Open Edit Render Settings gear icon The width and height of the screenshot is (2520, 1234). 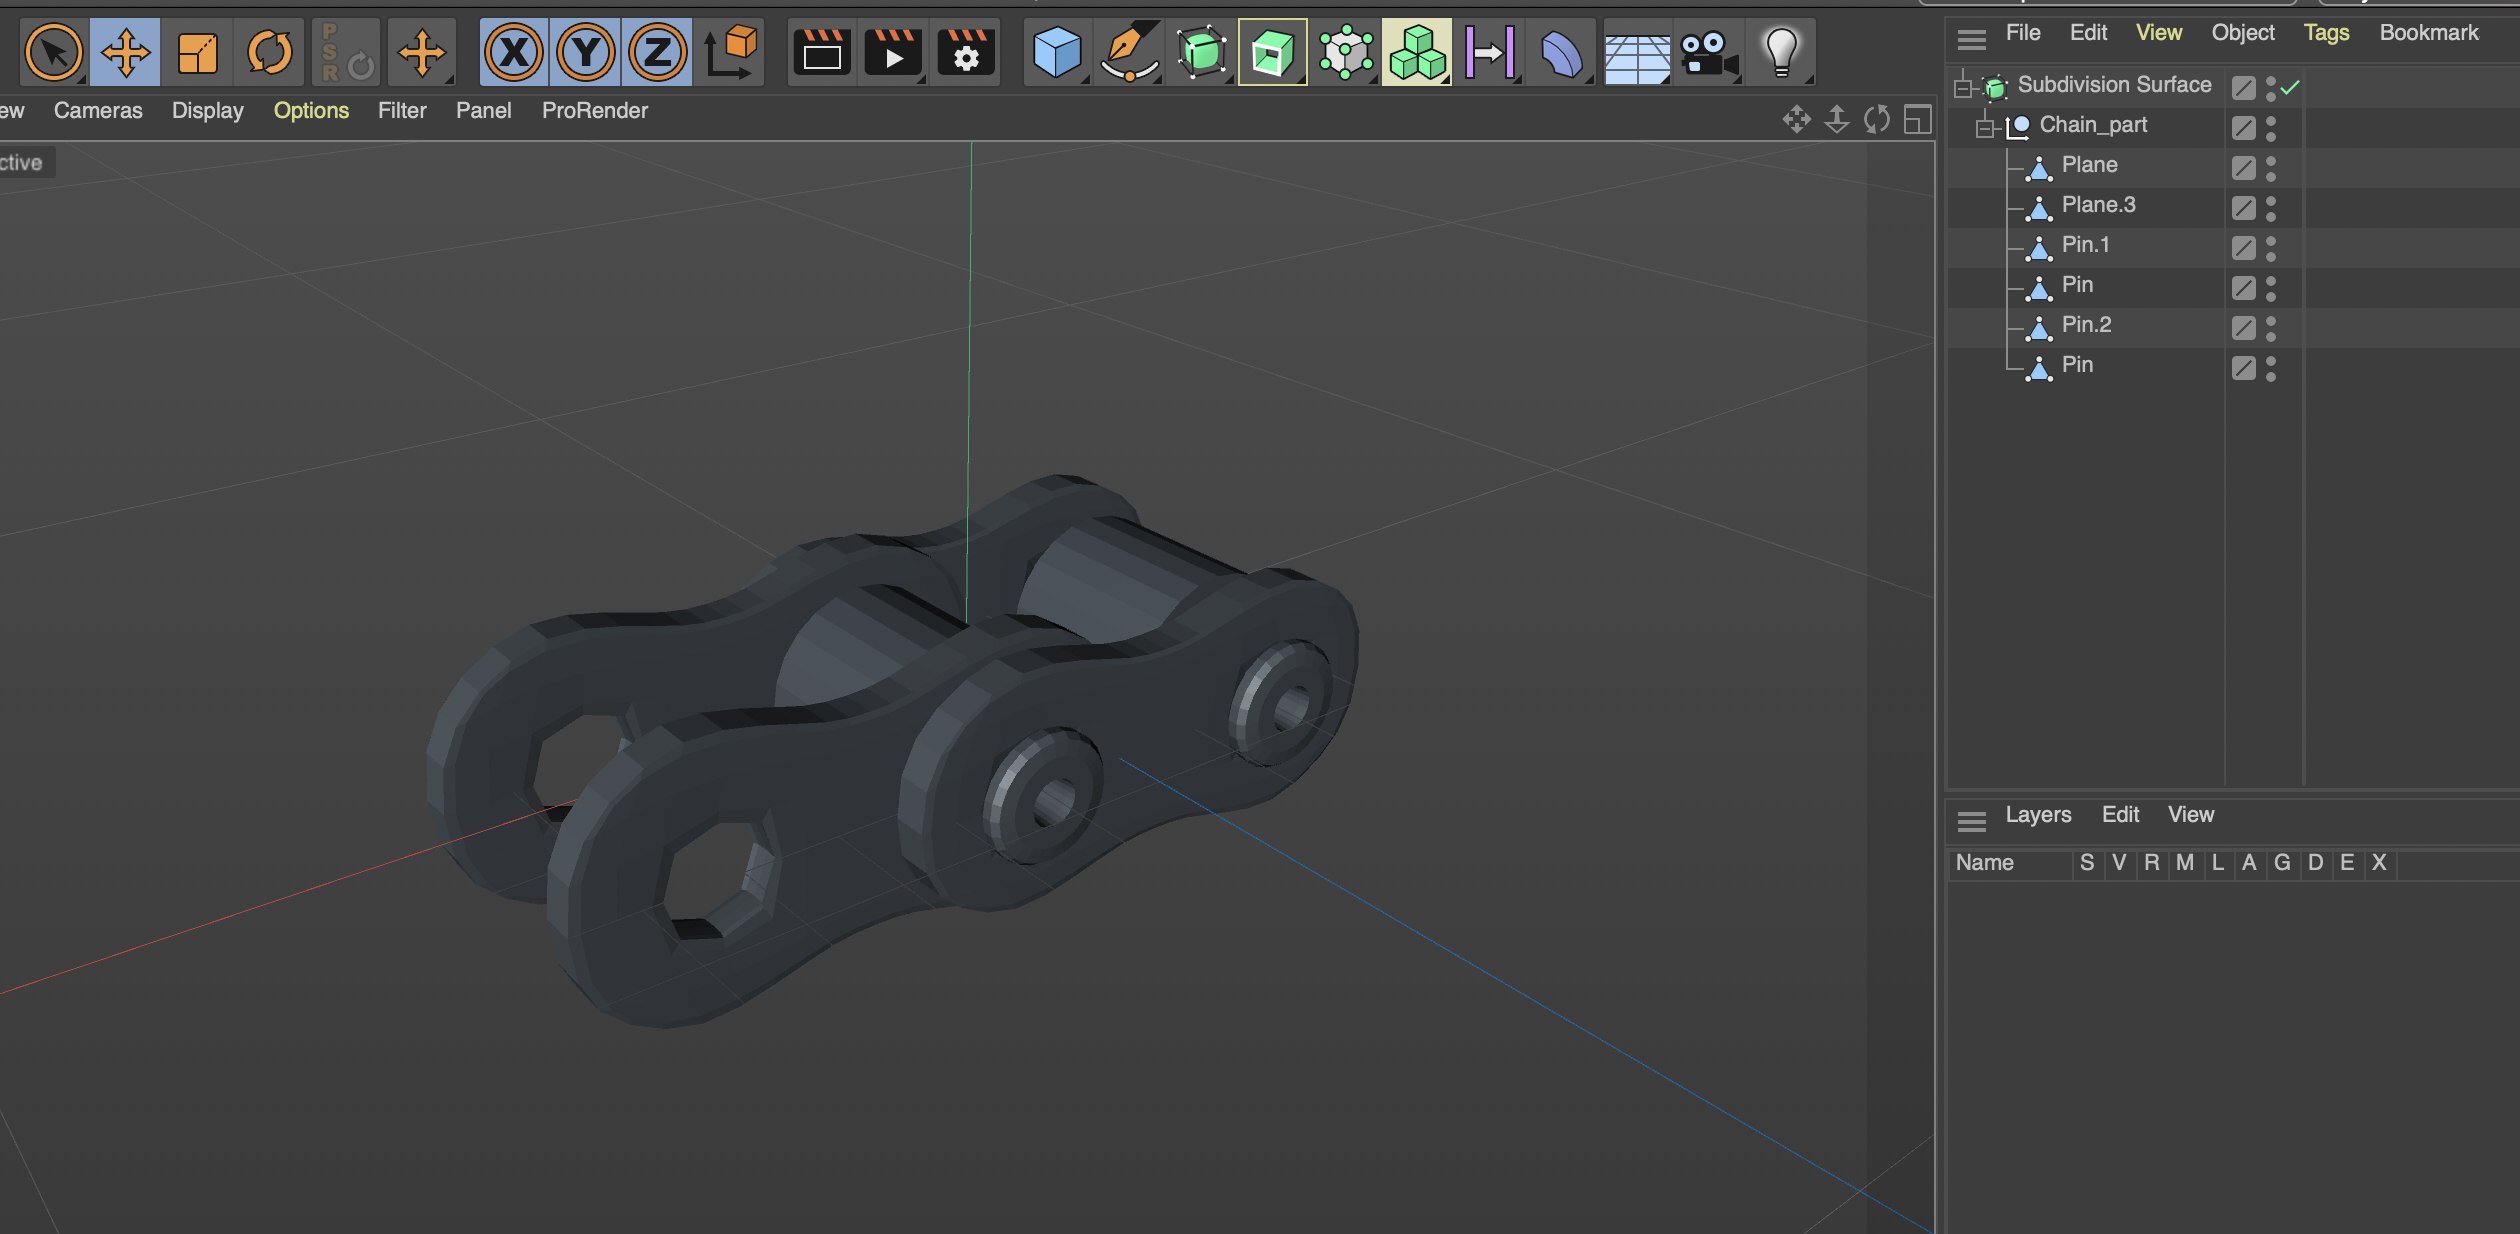tap(965, 52)
